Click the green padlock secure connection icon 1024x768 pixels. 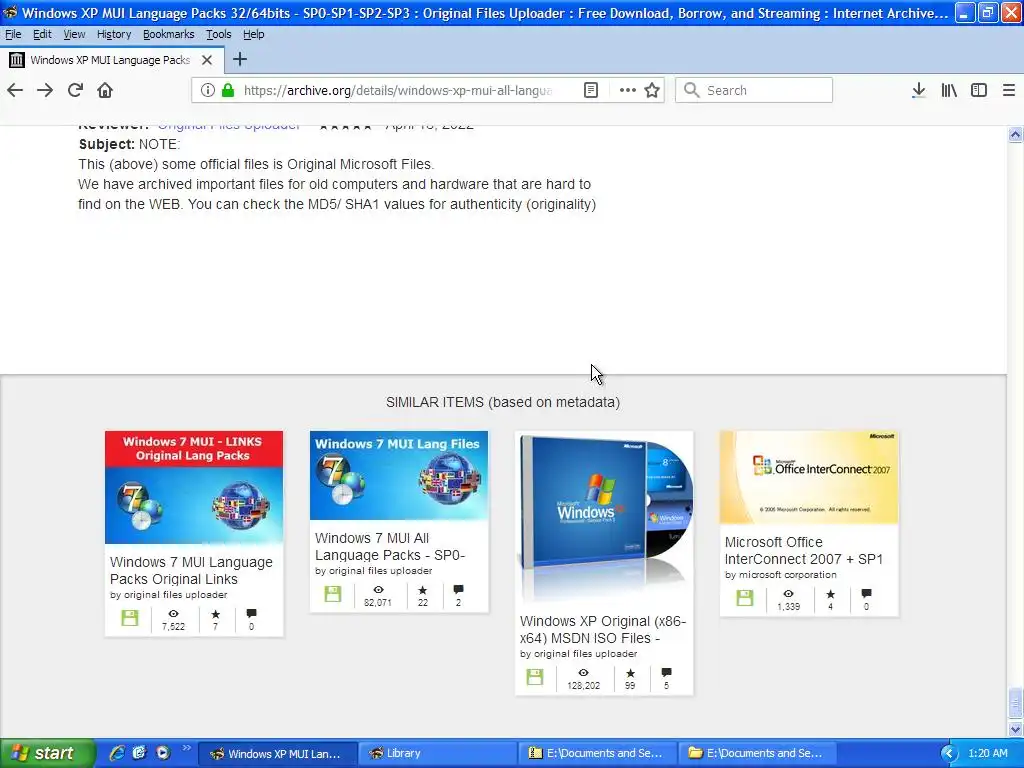pyautogui.click(x=228, y=90)
